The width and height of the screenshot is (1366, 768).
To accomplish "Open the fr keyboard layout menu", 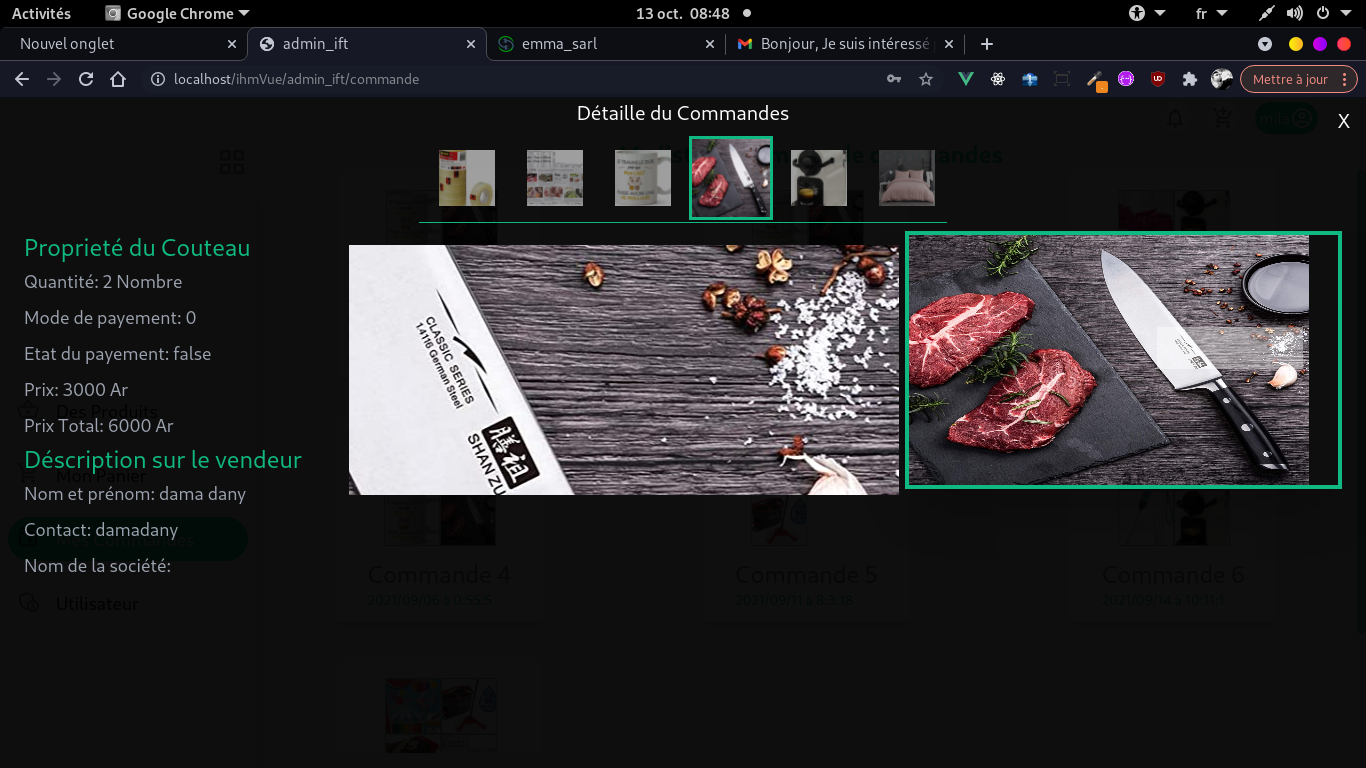I will [1210, 14].
